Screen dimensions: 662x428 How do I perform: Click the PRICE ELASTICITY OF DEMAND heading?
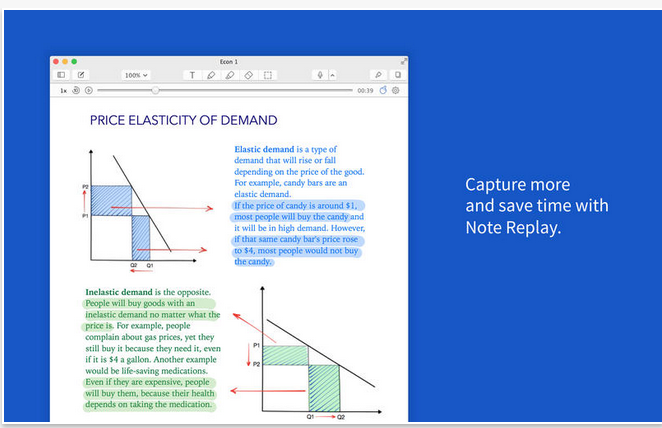tap(184, 120)
